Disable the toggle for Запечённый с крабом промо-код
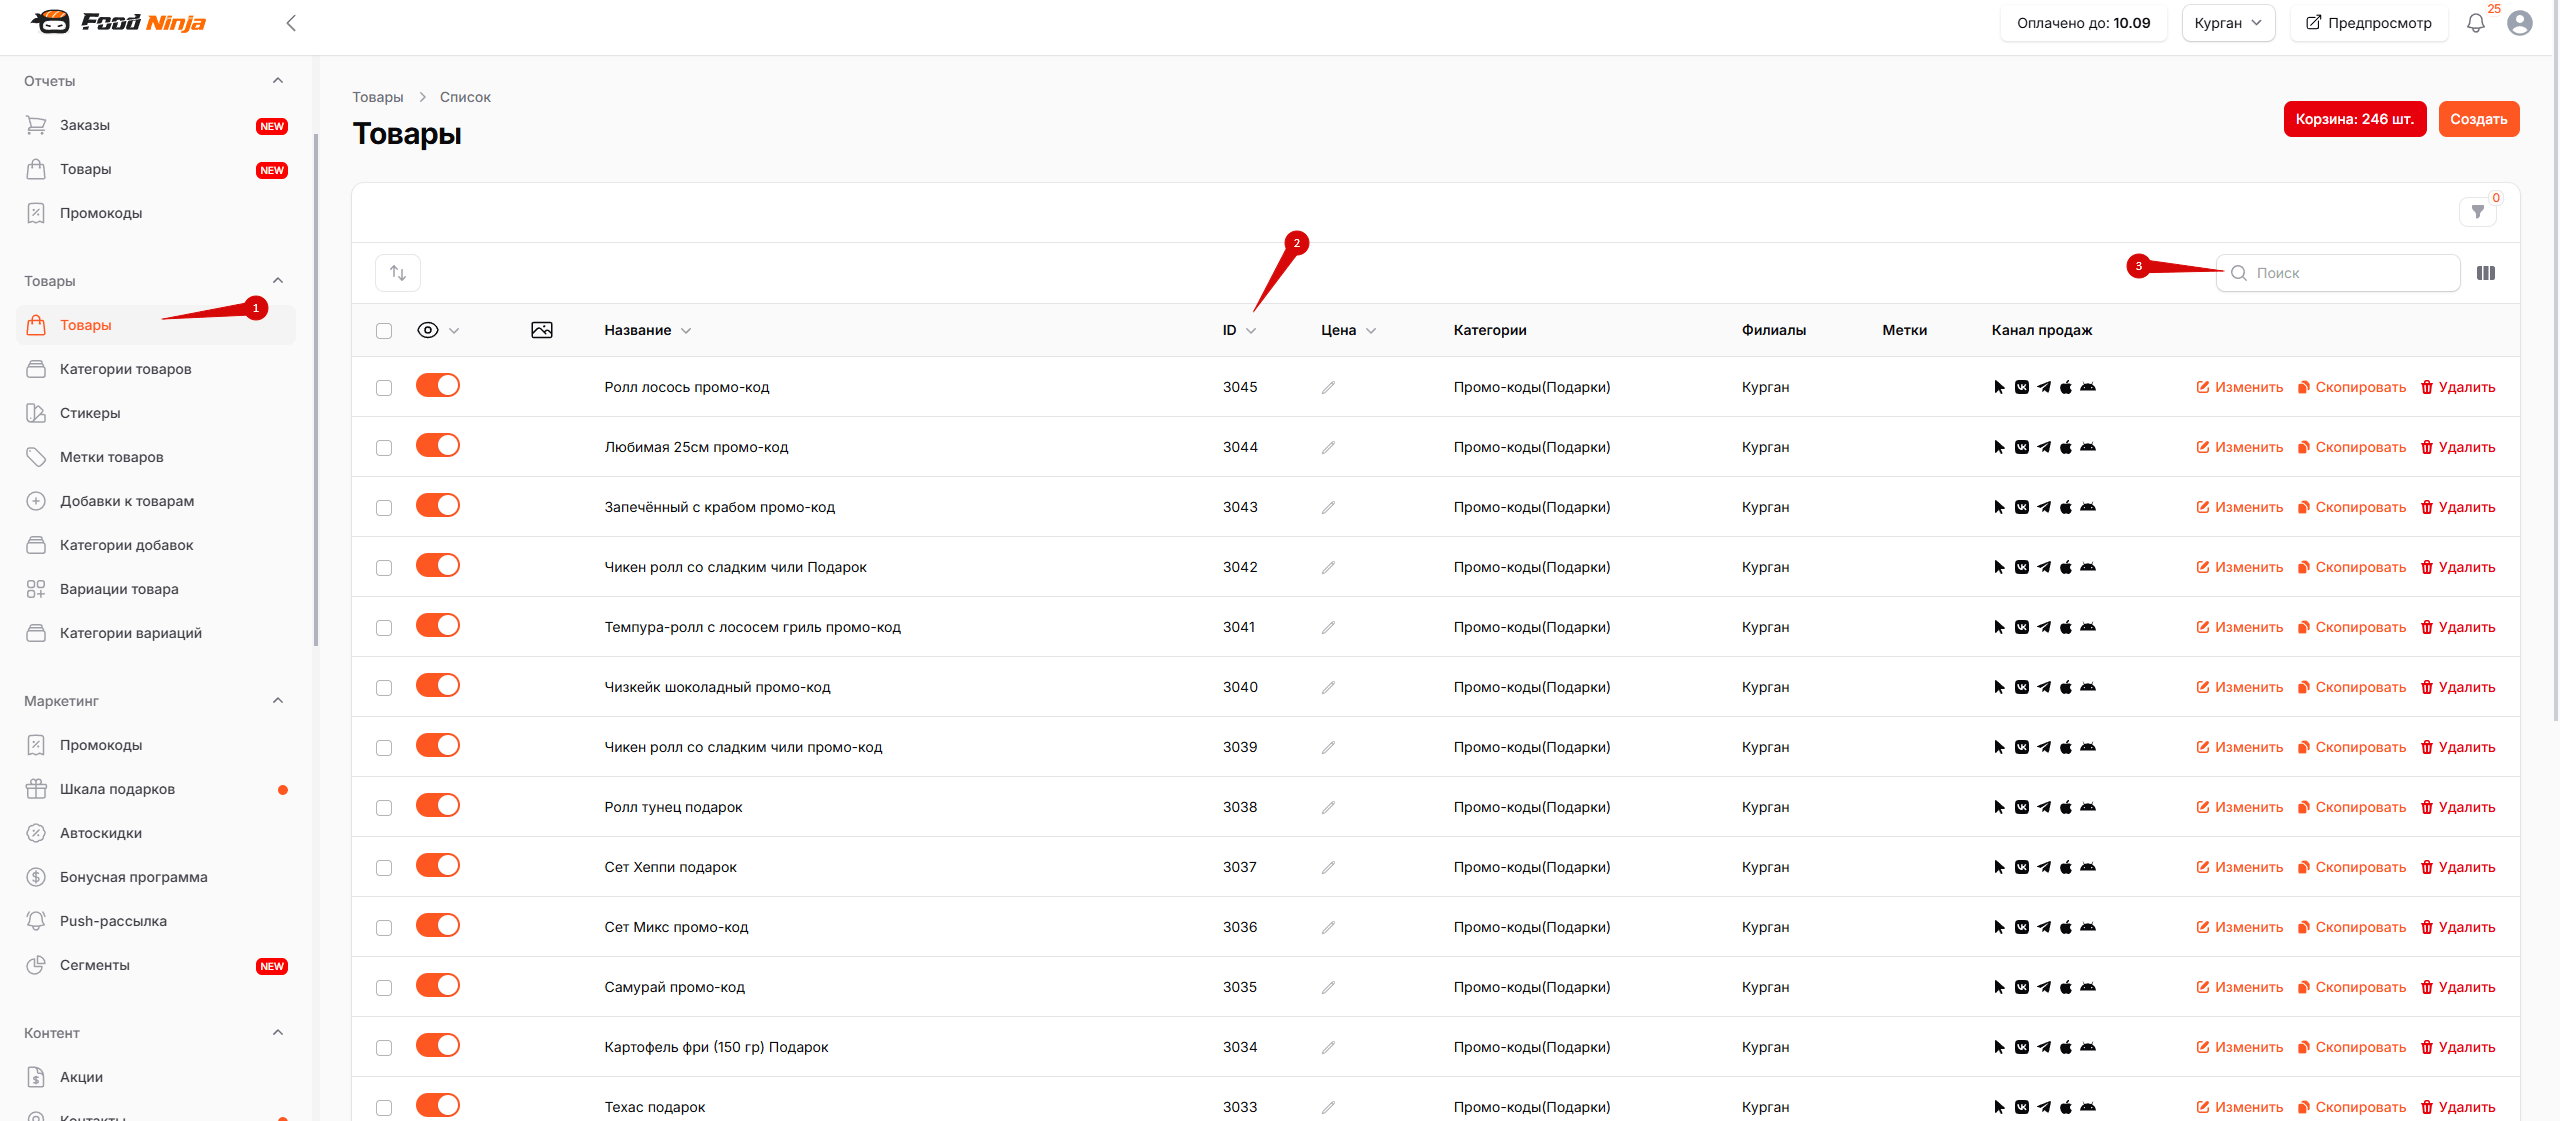This screenshot has height=1121, width=2560. pos(438,505)
